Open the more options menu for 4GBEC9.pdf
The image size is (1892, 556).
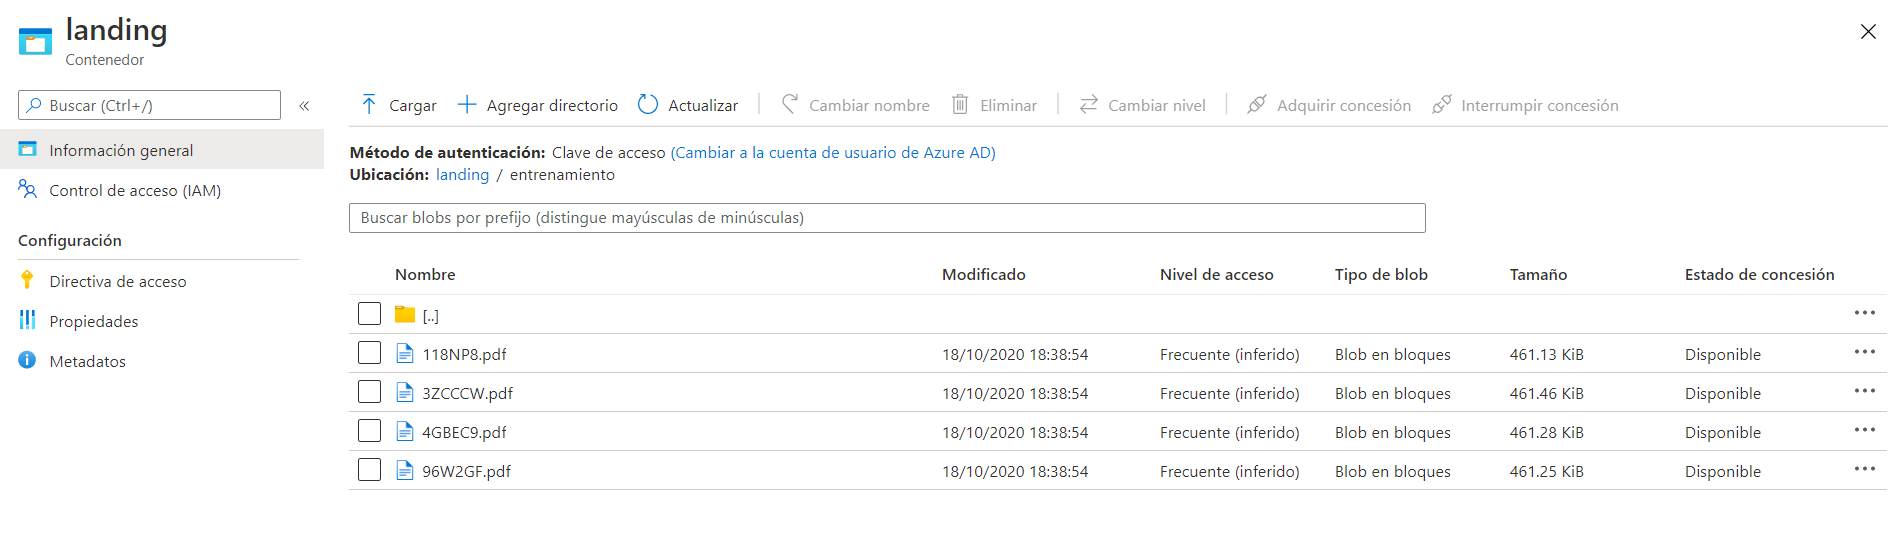(1864, 430)
